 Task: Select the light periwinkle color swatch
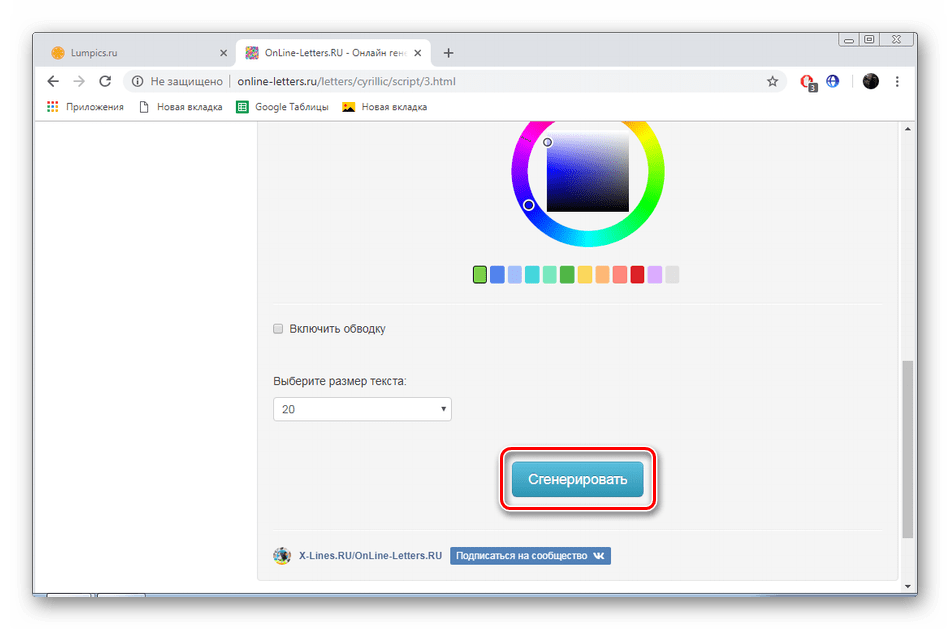coord(514,275)
